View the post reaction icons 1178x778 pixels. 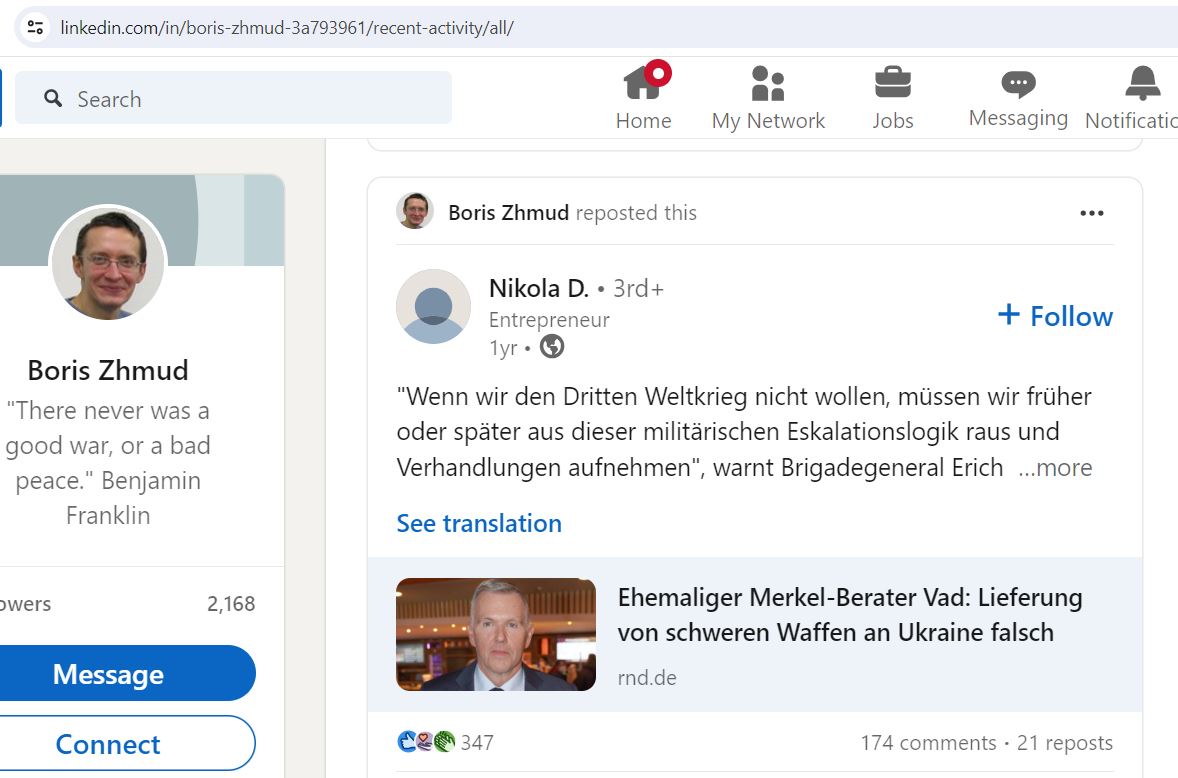(426, 742)
